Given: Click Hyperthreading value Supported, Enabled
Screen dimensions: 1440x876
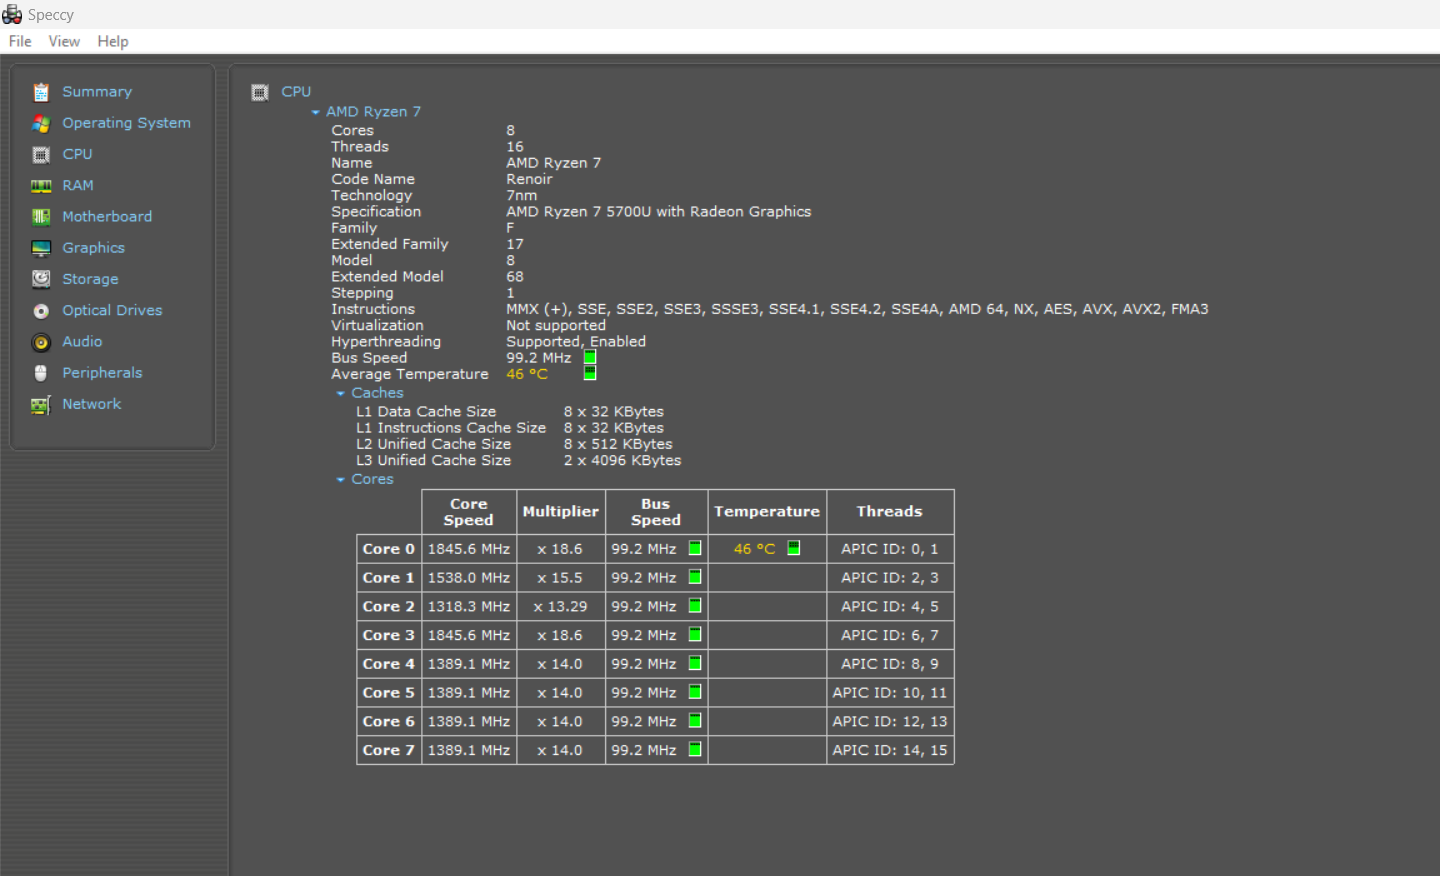Looking at the screenshot, I should point(576,342).
